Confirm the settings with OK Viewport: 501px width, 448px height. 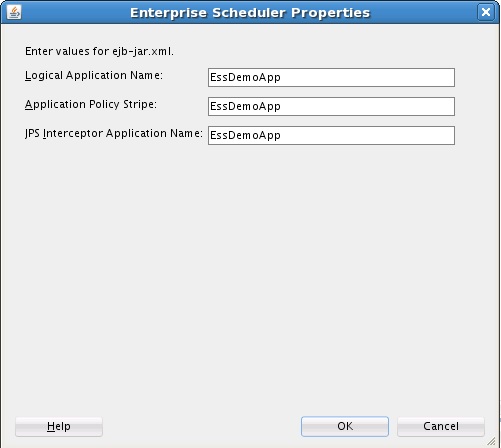pos(345,426)
